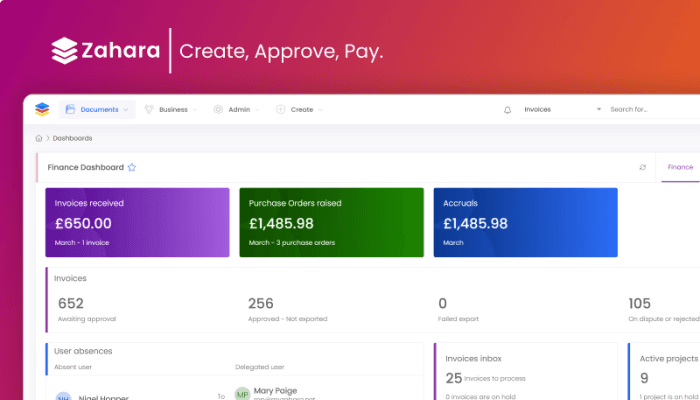The image size is (700, 400).
Task: Click the Documents folder icon
Action: tap(70, 109)
